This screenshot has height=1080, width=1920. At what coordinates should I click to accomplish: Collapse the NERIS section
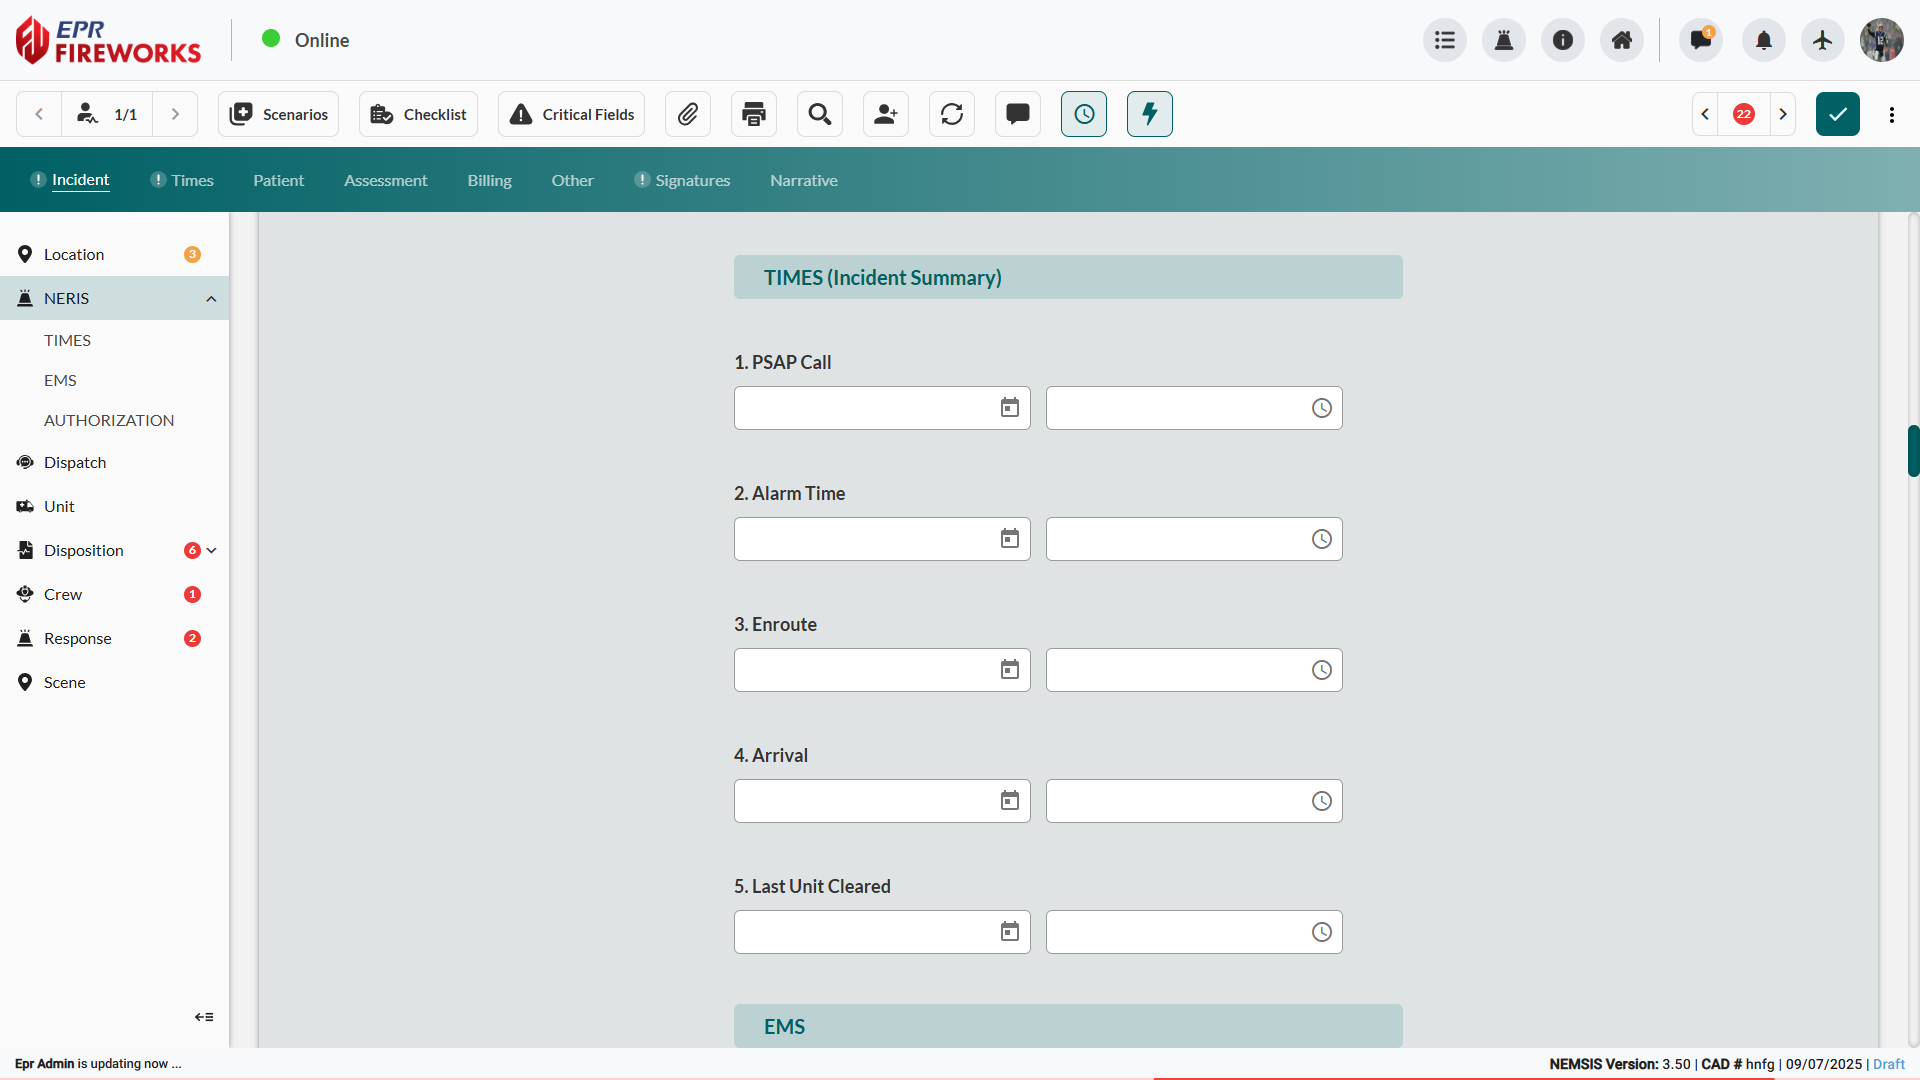coord(211,299)
